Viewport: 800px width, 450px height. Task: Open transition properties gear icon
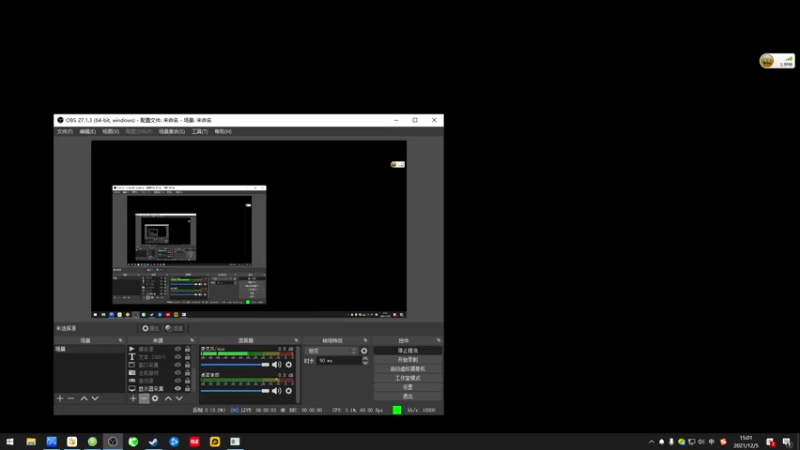tap(364, 351)
